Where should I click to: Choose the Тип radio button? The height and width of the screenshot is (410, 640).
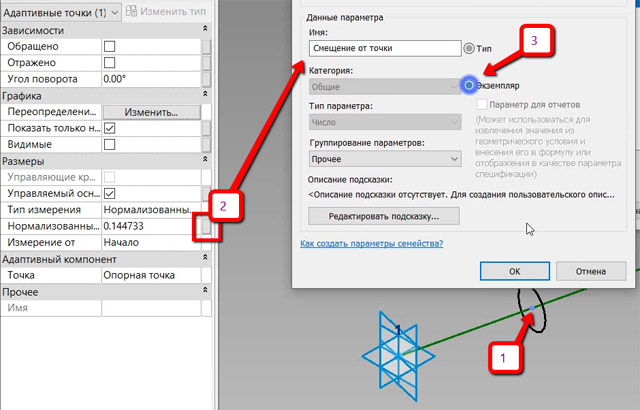click(469, 47)
